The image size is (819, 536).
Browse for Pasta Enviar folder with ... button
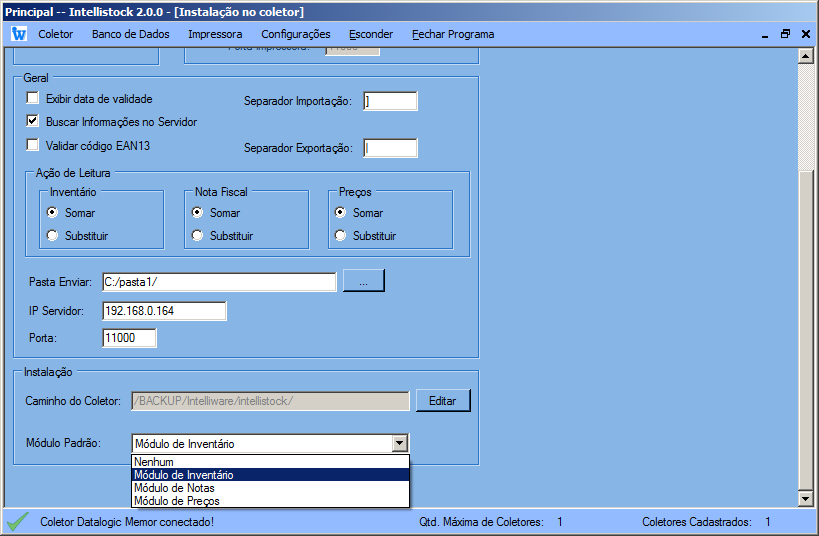(x=364, y=281)
